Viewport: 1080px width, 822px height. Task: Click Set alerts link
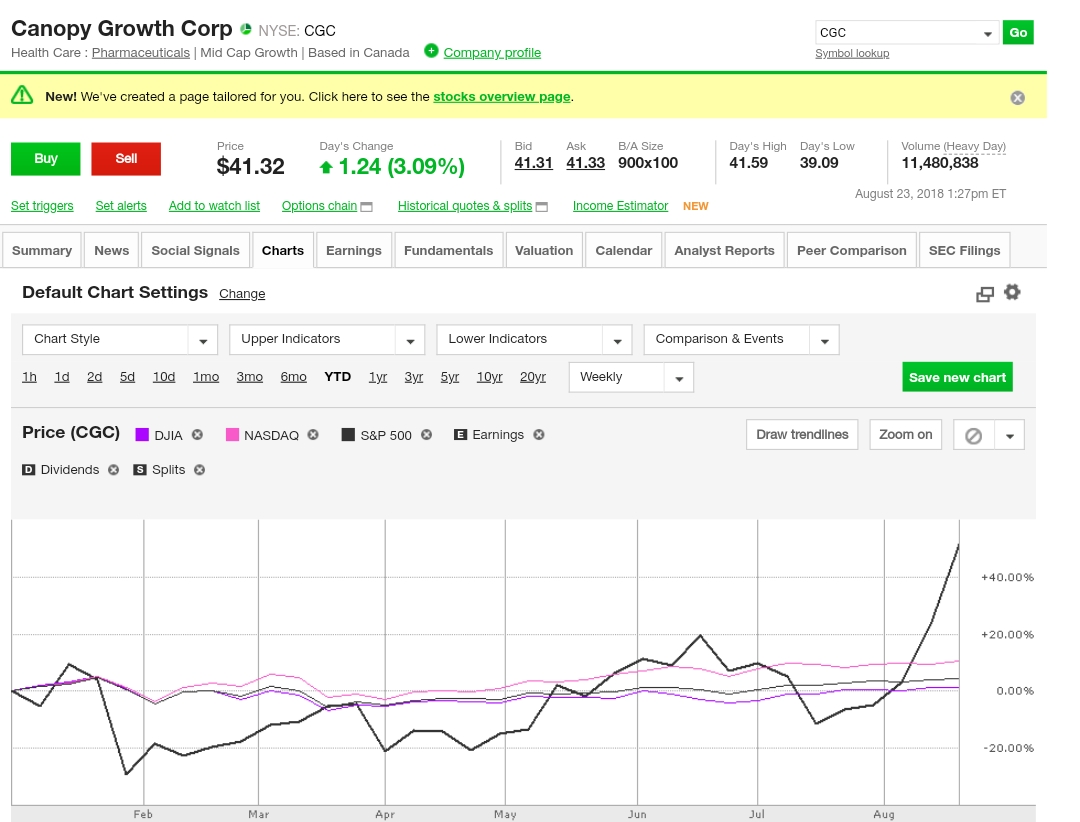tap(121, 206)
